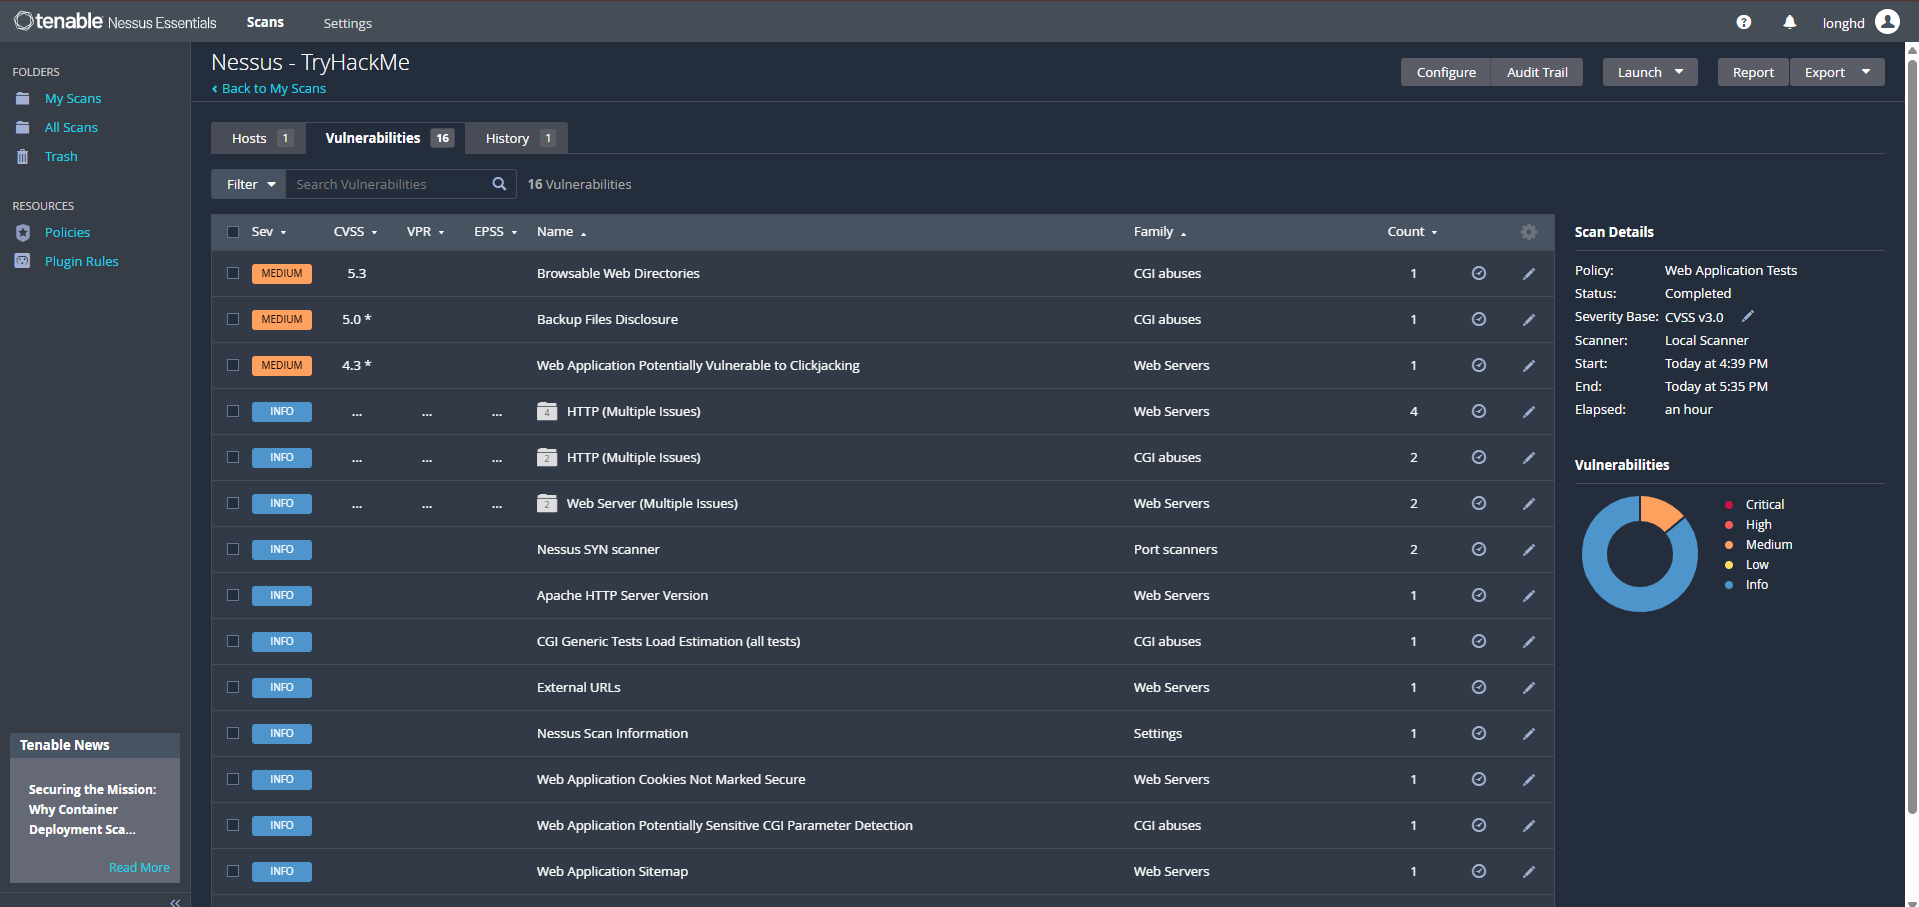
Task: Click the user avatar icon next to longhd
Action: (x=1887, y=21)
